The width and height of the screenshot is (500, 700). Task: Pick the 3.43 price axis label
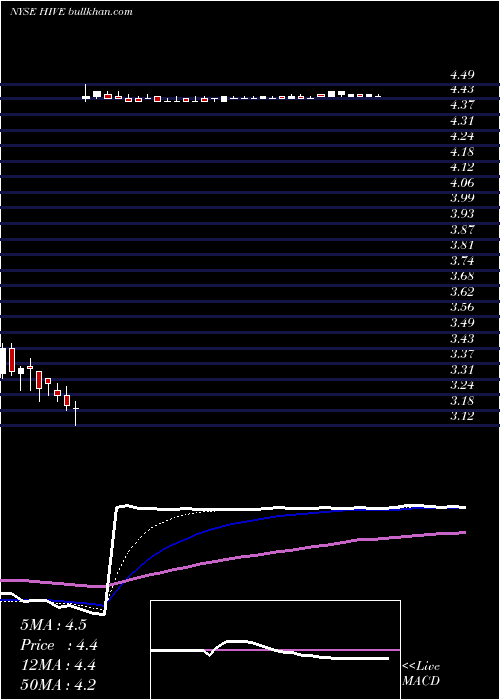(x=462, y=338)
